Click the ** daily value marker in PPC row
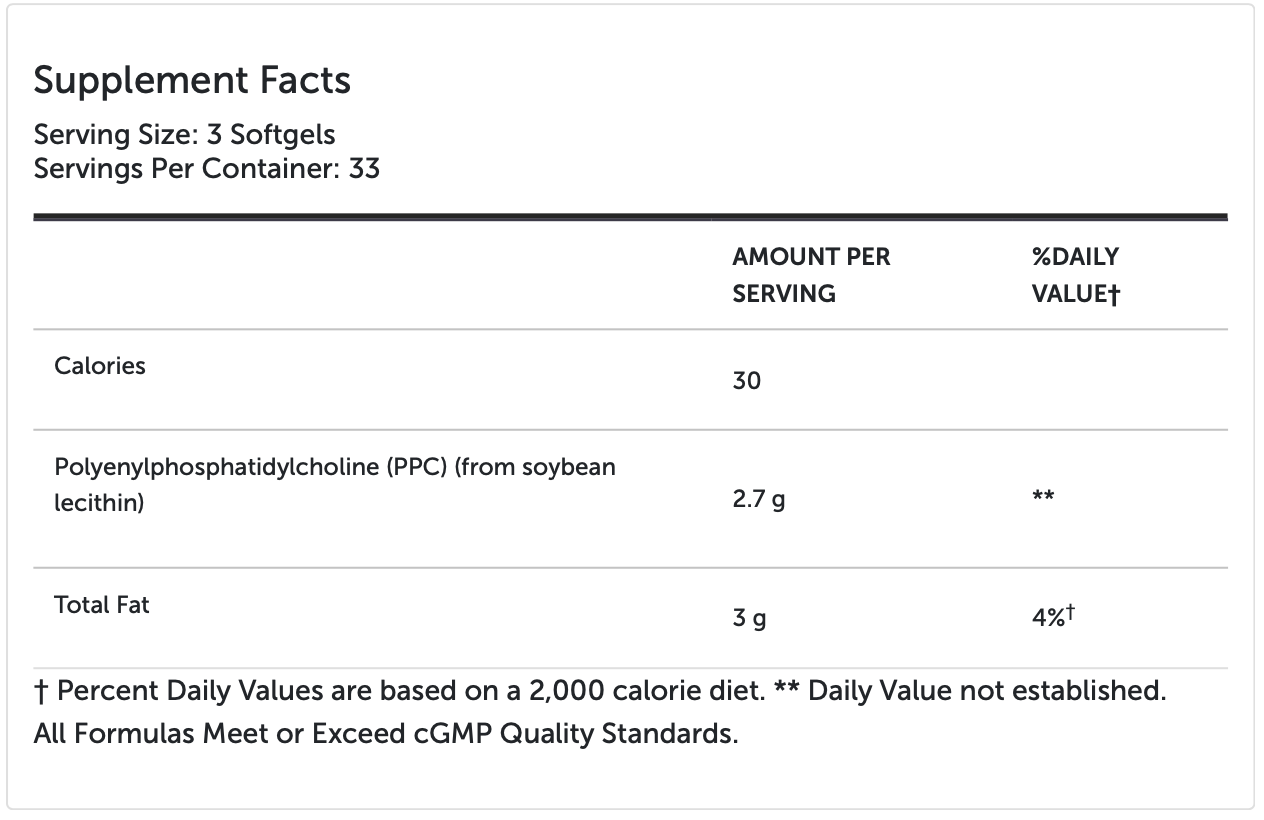Image resolution: width=1264 pixels, height=820 pixels. point(1043,496)
